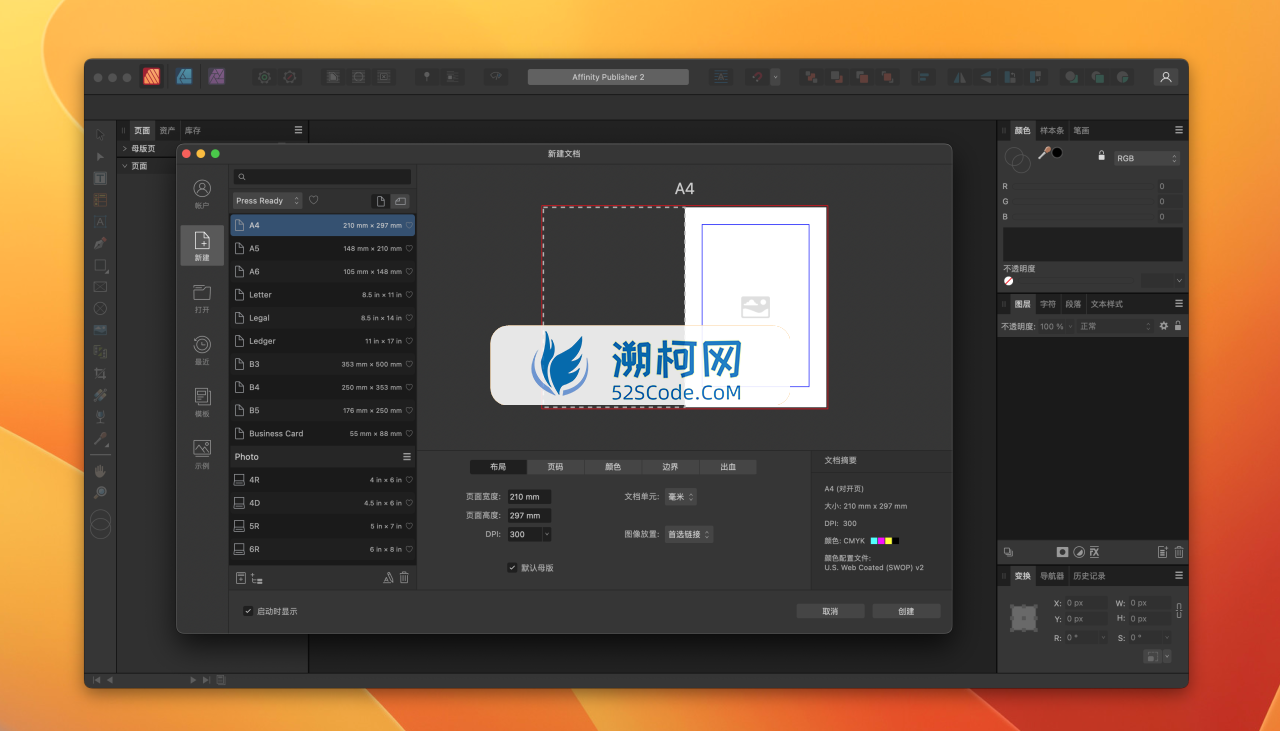1280x731 pixels.
Task: Select the Letter preset row
Action: (x=322, y=295)
